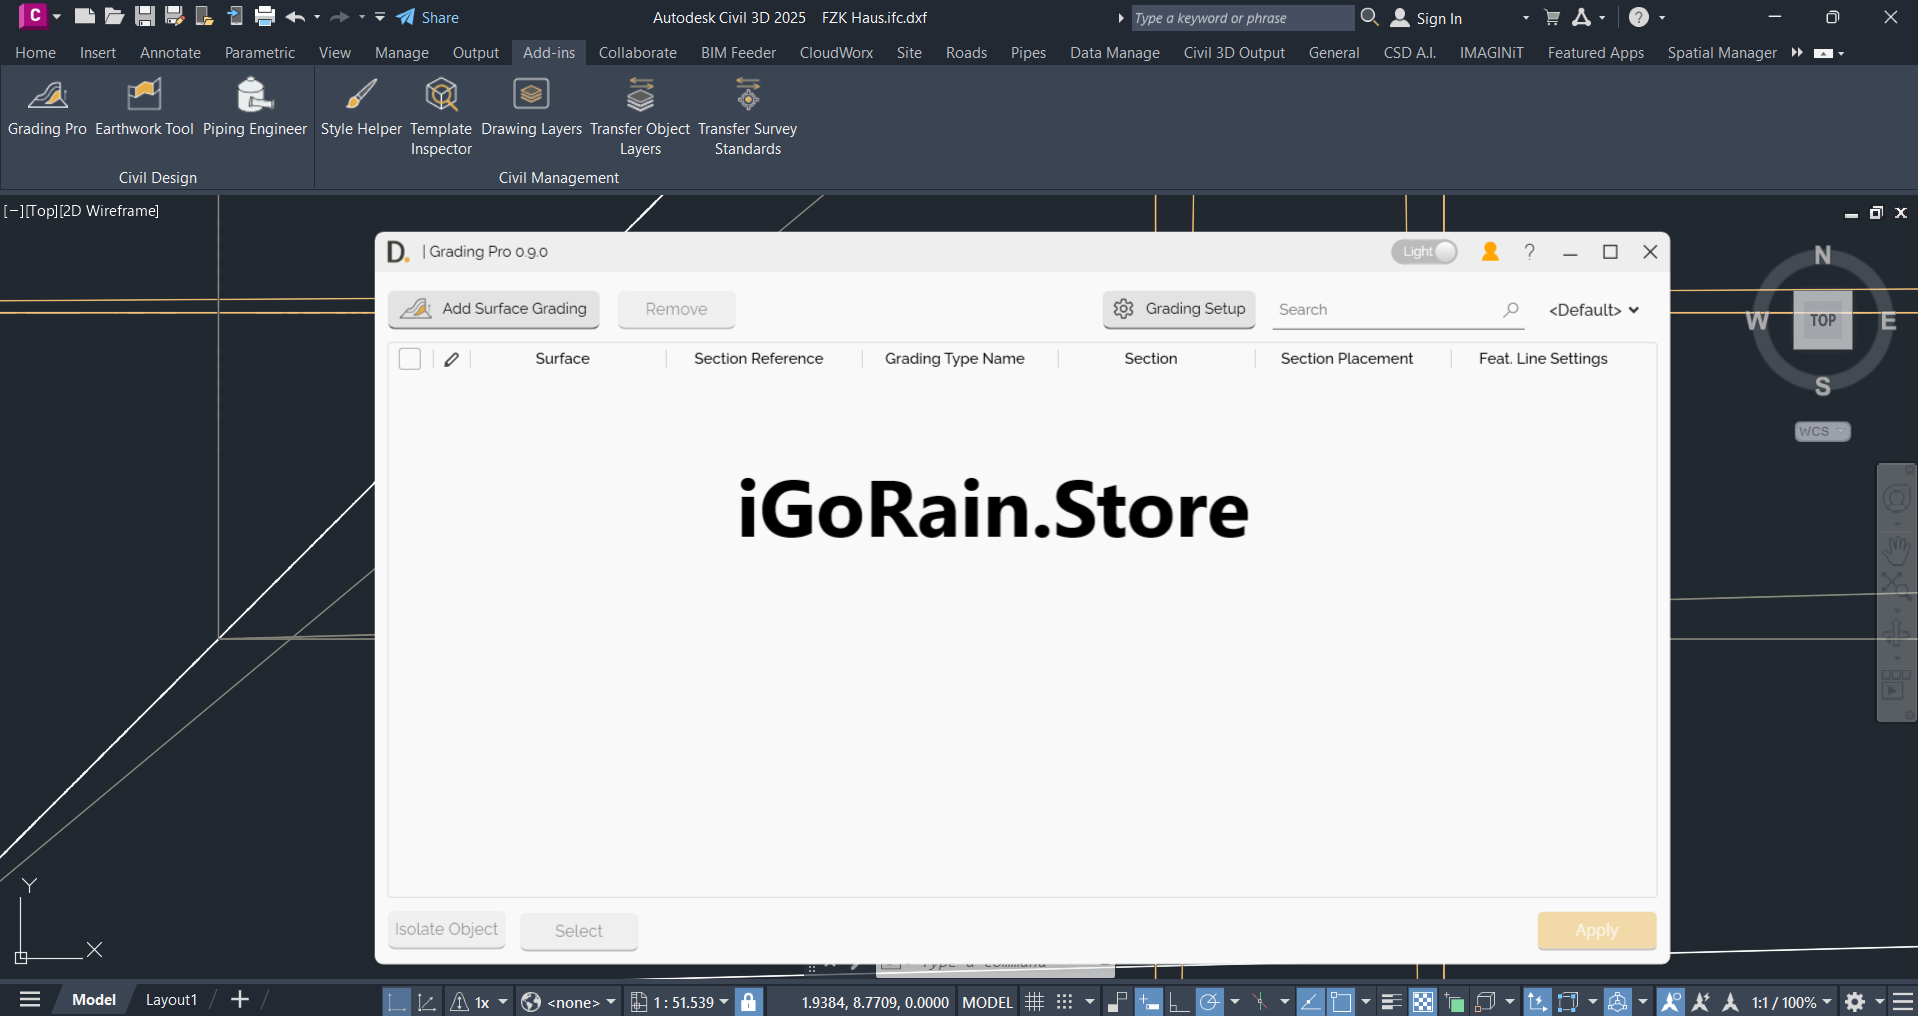The height and width of the screenshot is (1016, 1918).
Task: Open the Earthwork Tool
Action: (143, 110)
